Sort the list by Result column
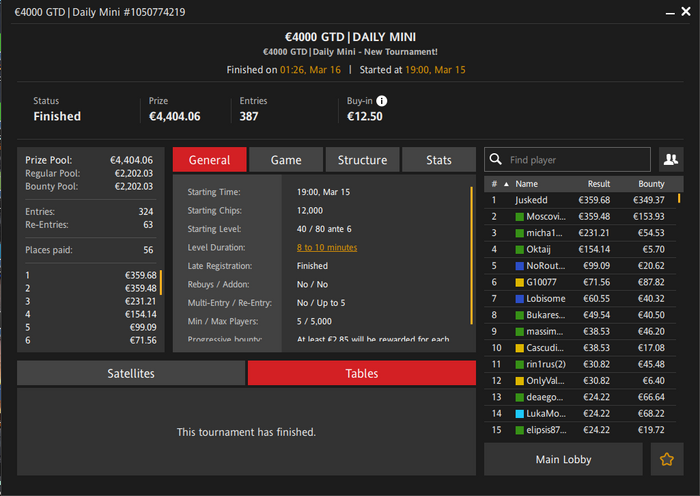 coord(598,184)
